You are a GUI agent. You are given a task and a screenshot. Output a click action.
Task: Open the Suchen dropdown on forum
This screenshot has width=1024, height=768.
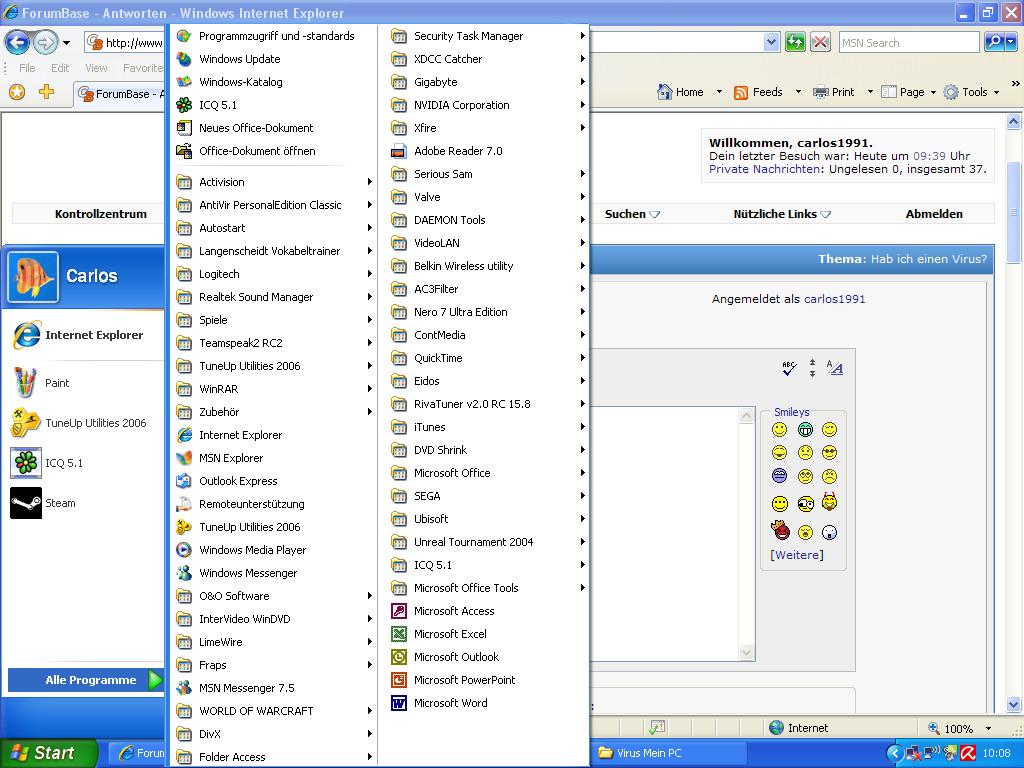[632, 214]
